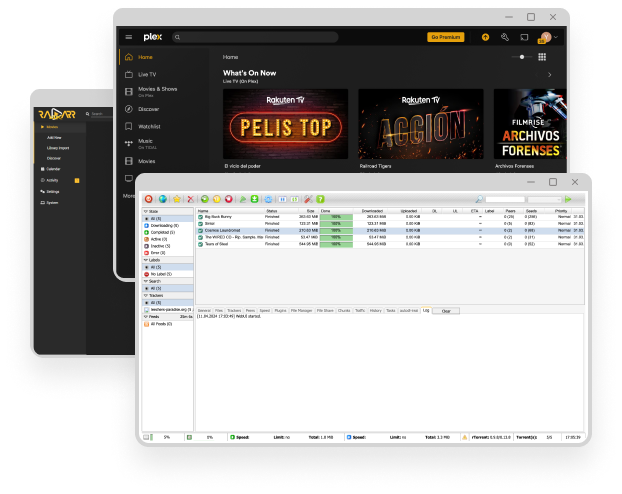Click the Watchlist bookmark in the sidebar
The image size is (622, 494).
128,126
